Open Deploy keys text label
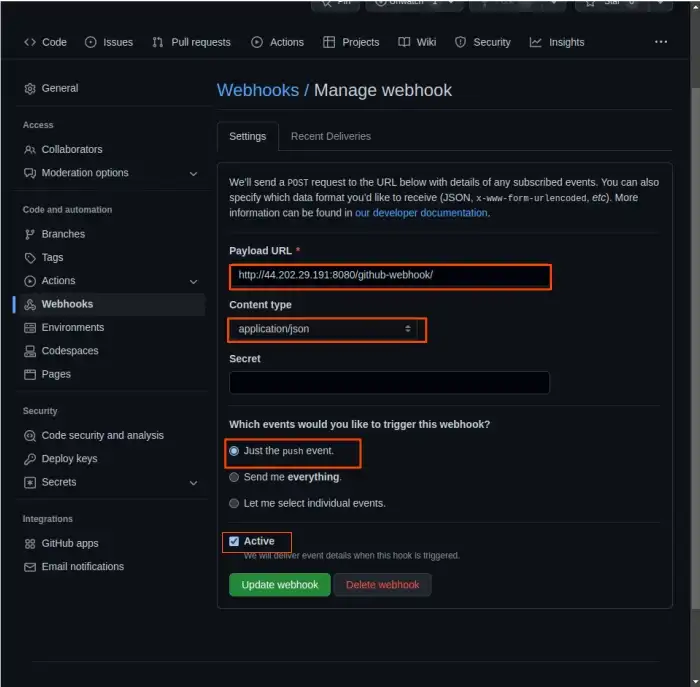 point(69,459)
